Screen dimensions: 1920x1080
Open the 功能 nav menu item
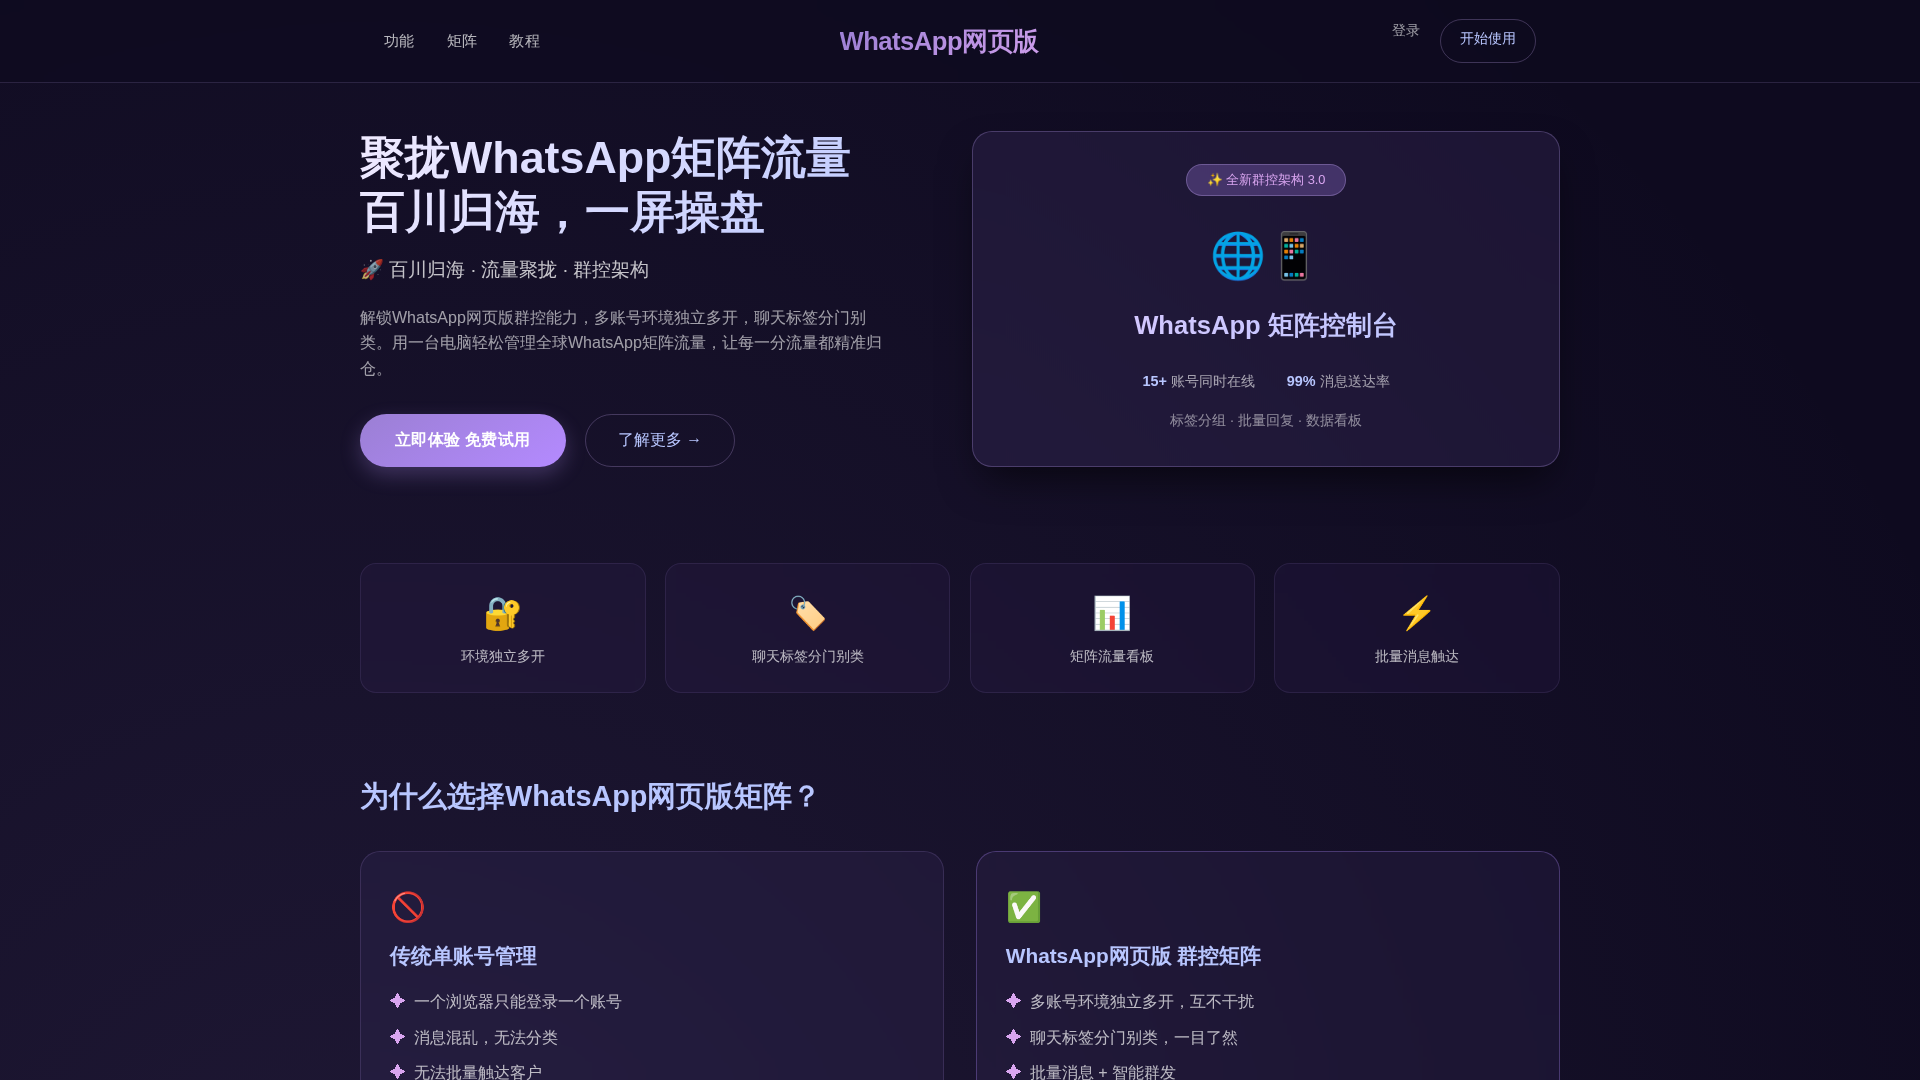(x=398, y=41)
